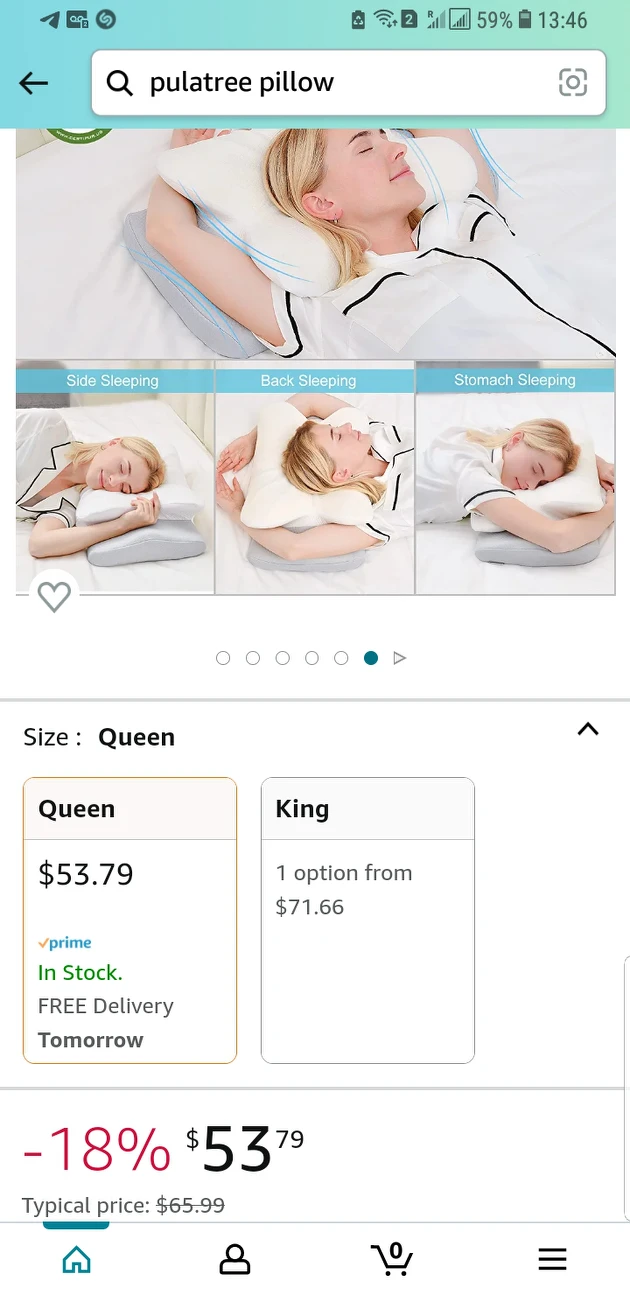Select the third carousel dot
This screenshot has height=1295, width=630.
pos(282,658)
